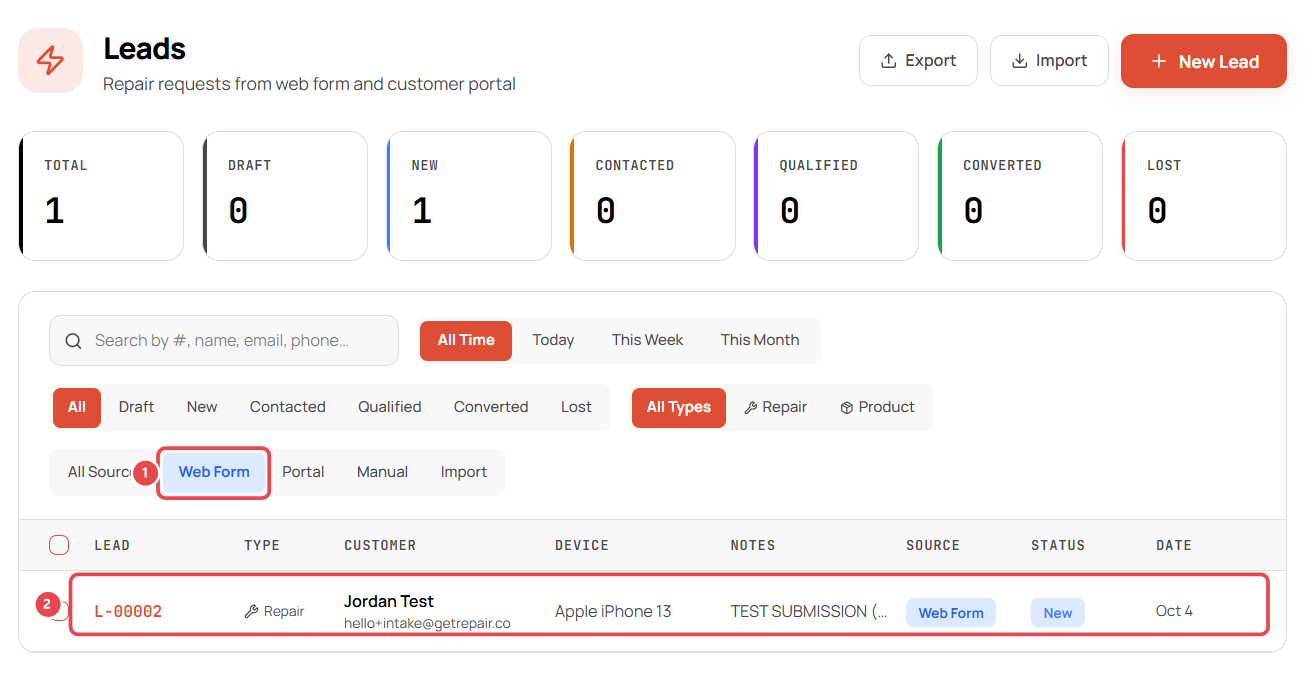Click the Draft stat card

pos(285,196)
